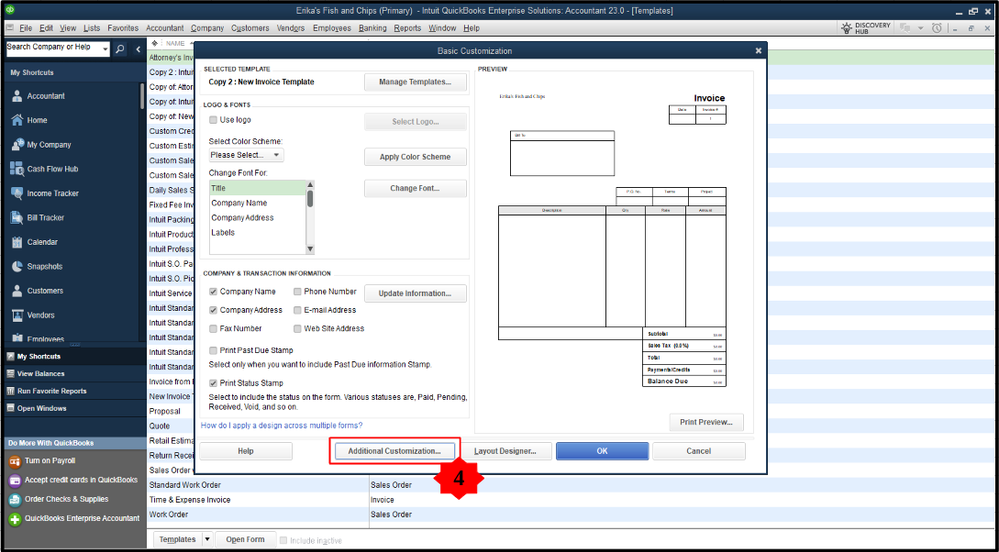This screenshot has width=999, height=552.
Task: Click the Help button in dialog
Action: click(x=246, y=451)
